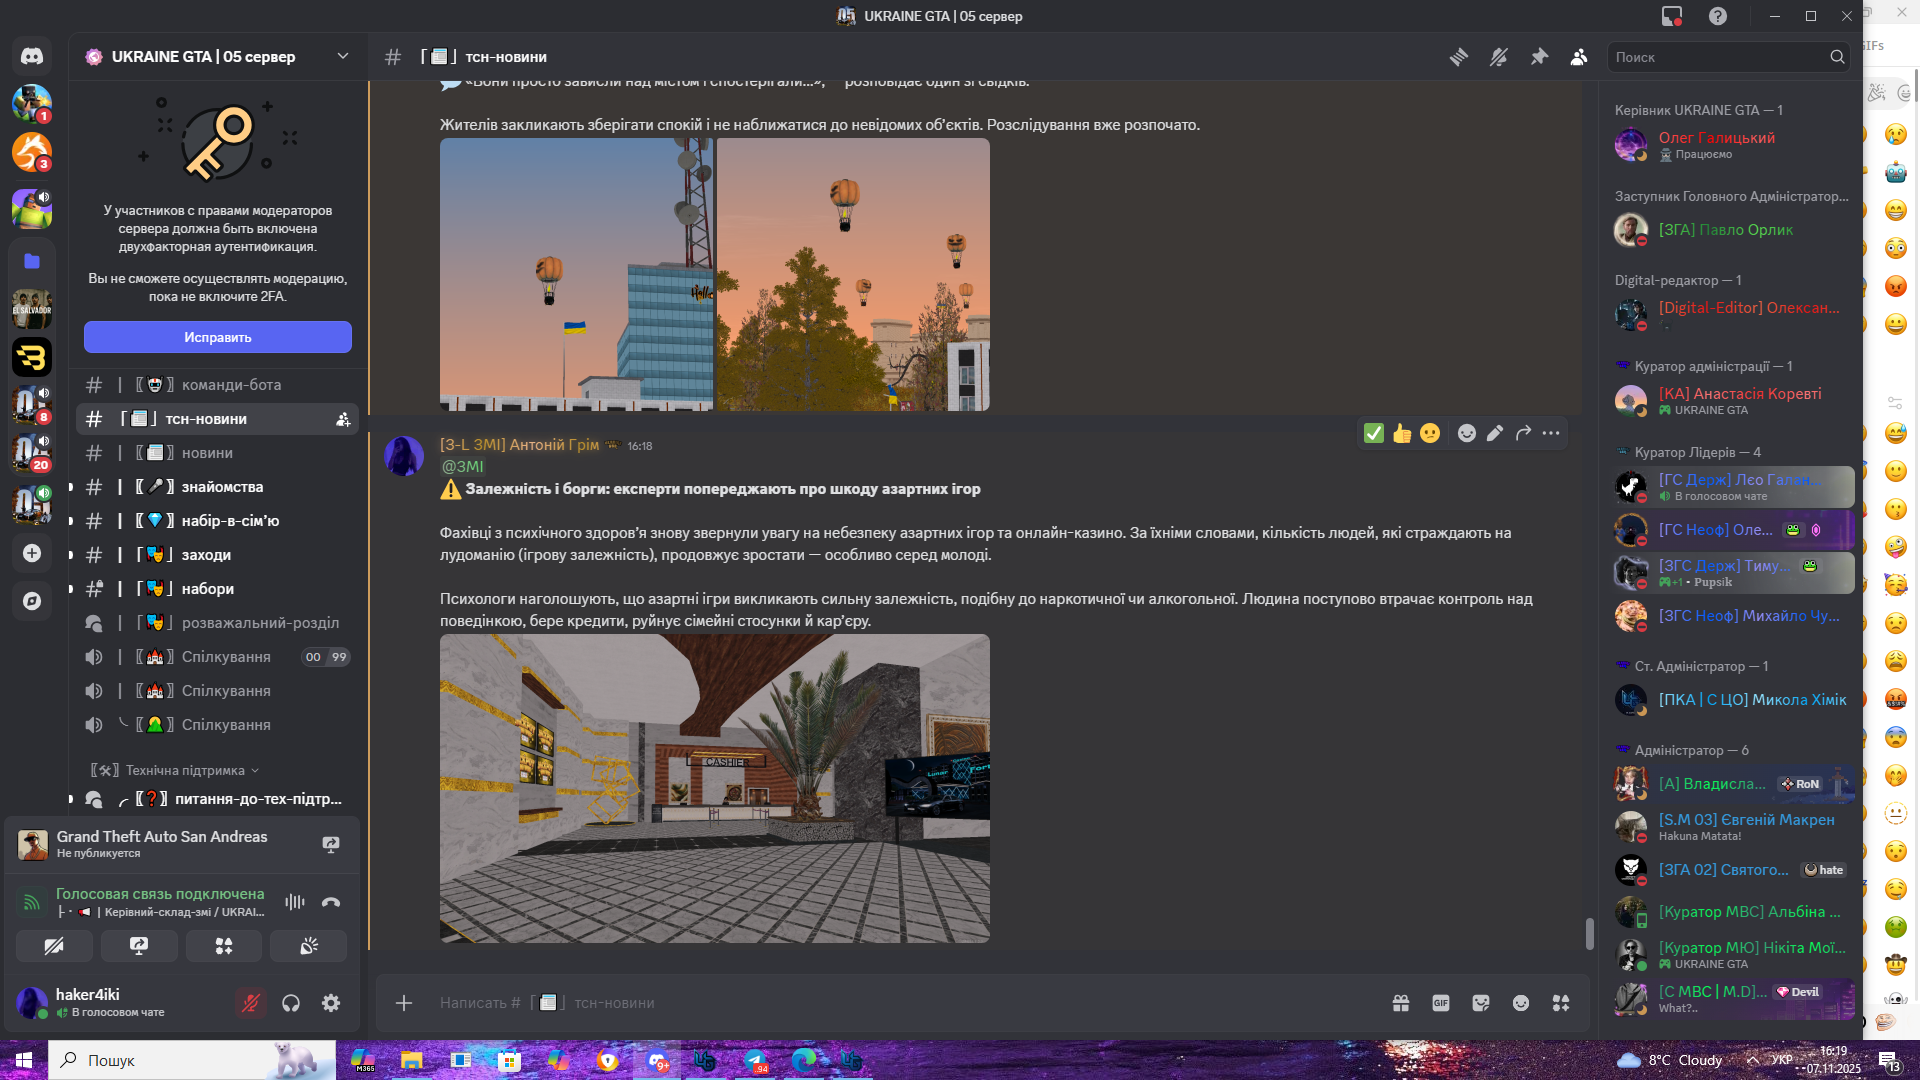
Task: Open Telegram from the taskbar
Action: [x=756, y=1060]
